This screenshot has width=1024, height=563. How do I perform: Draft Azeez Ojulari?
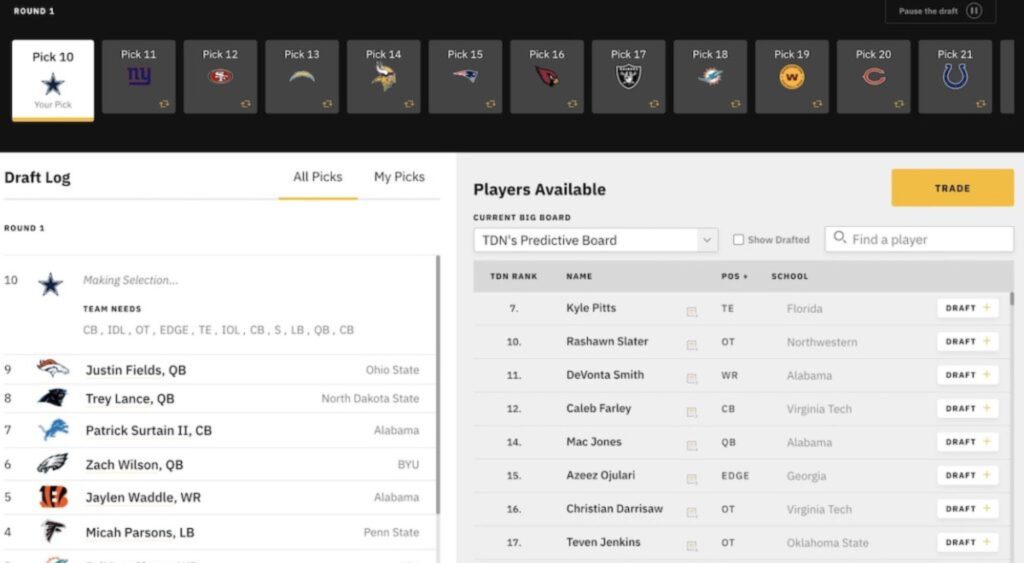(x=967, y=475)
